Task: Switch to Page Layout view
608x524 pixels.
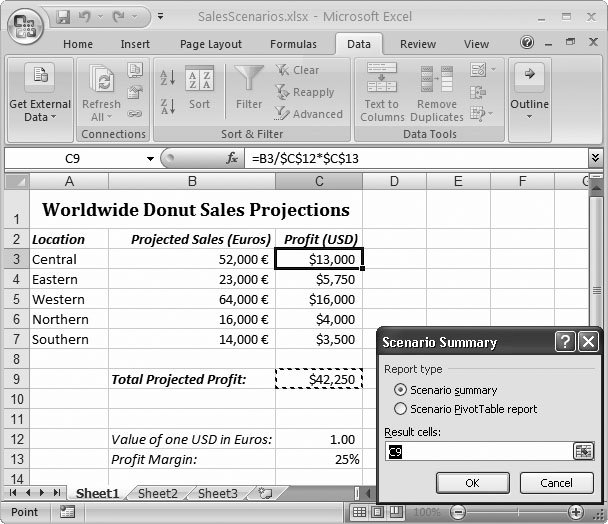Action: pos(378,512)
